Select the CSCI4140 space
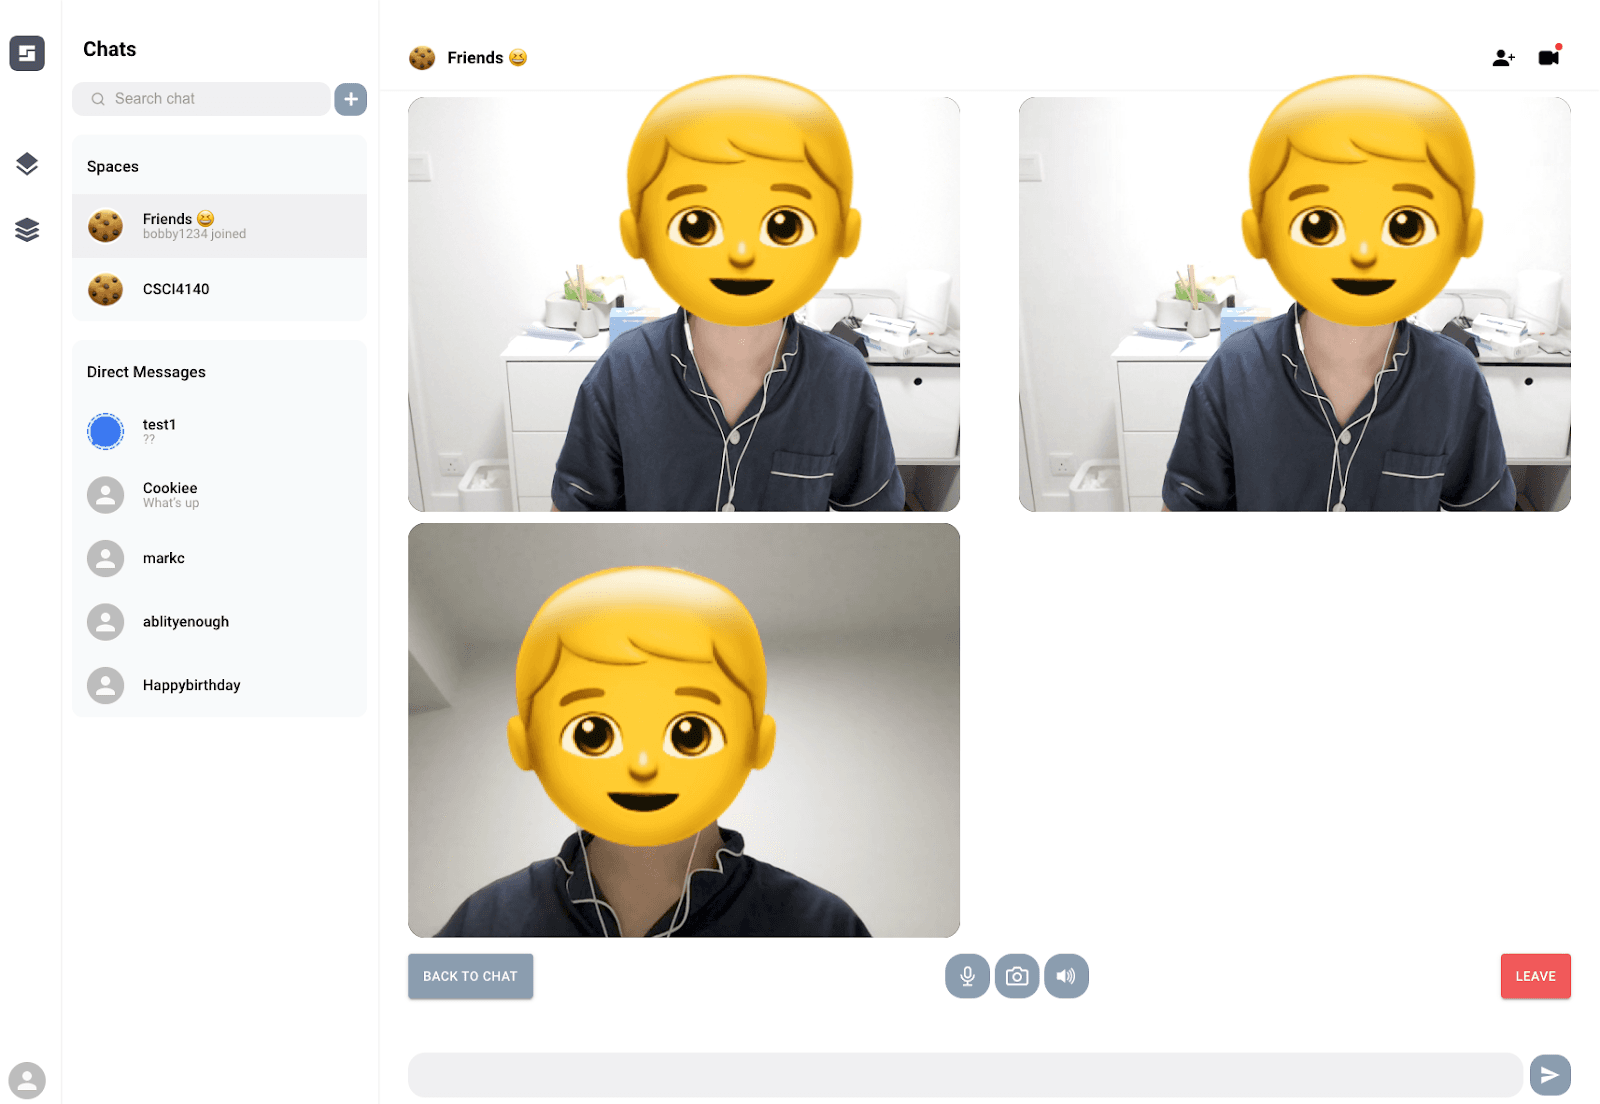Image resolution: width=1600 pixels, height=1104 pixels. [219, 289]
